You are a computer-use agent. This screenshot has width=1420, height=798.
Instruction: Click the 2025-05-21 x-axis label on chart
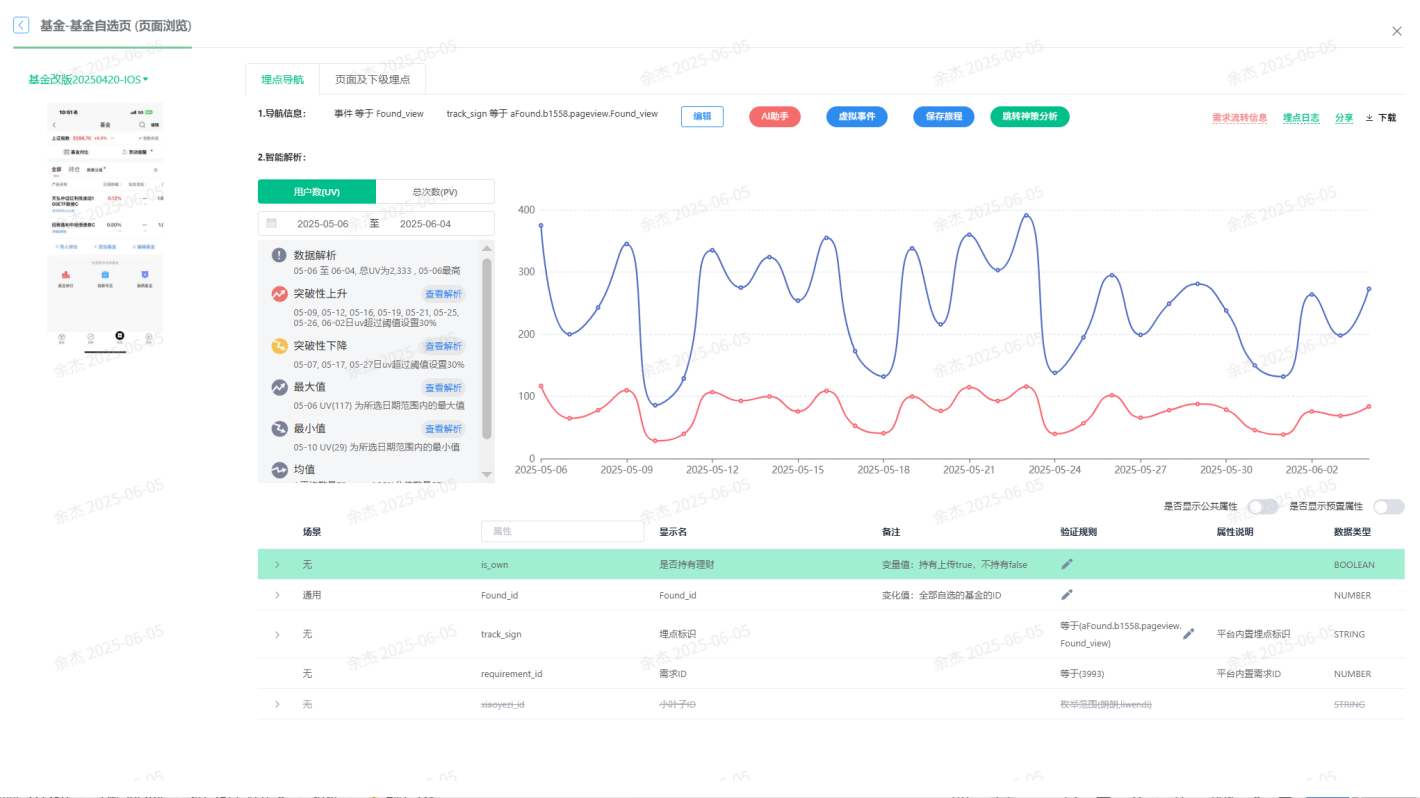968,469
